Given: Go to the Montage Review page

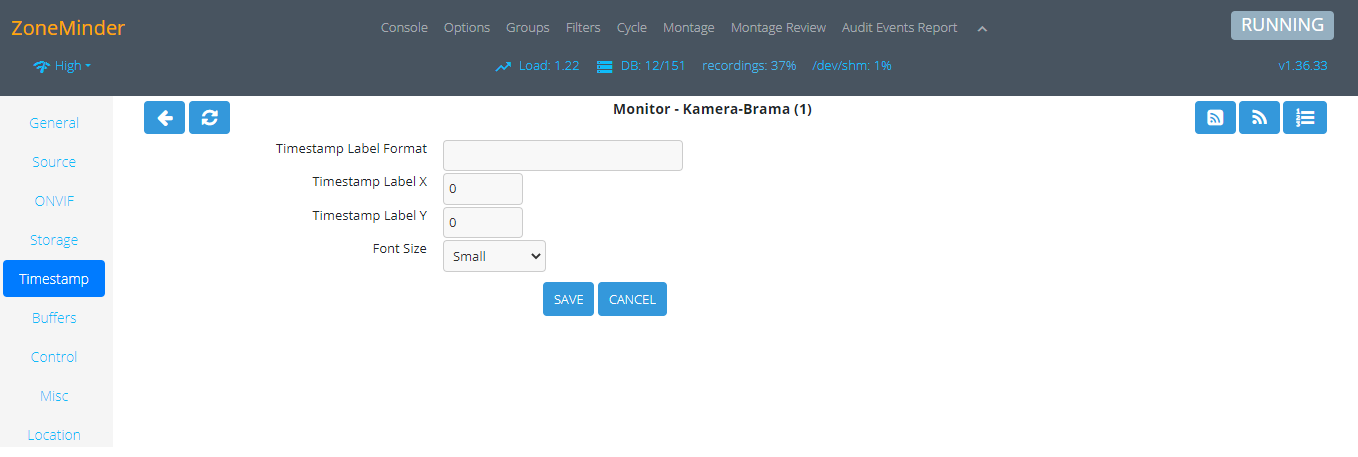Looking at the screenshot, I should coord(778,28).
